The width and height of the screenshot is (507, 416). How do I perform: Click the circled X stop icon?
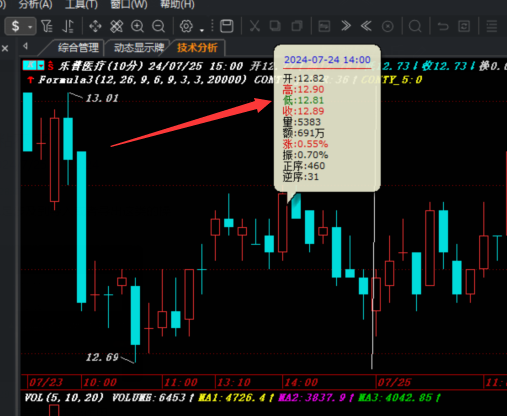point(387,26)
